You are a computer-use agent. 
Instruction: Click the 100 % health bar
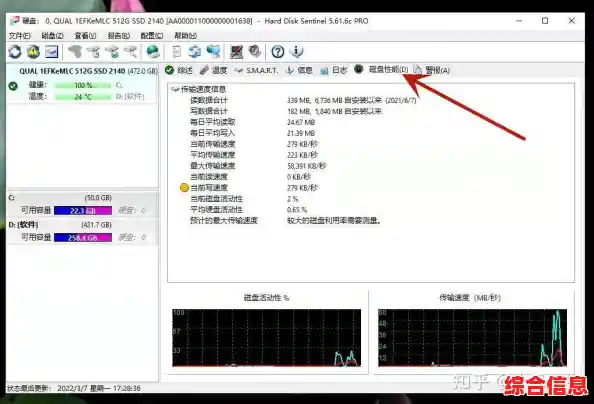(x=83, y=85)
